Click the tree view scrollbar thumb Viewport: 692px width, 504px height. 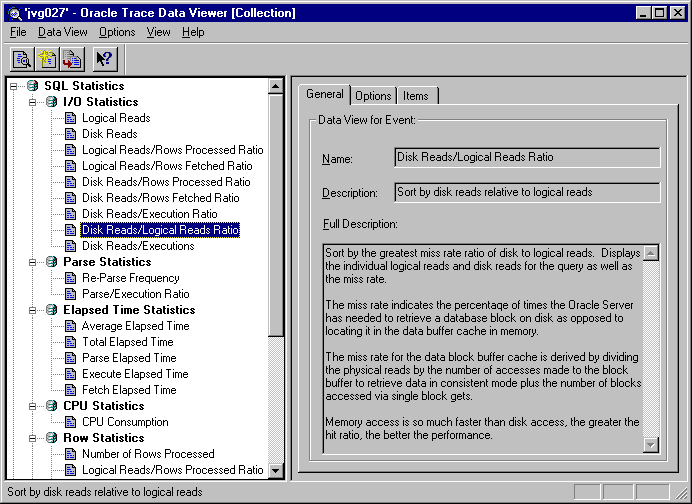tap(276, 215)
